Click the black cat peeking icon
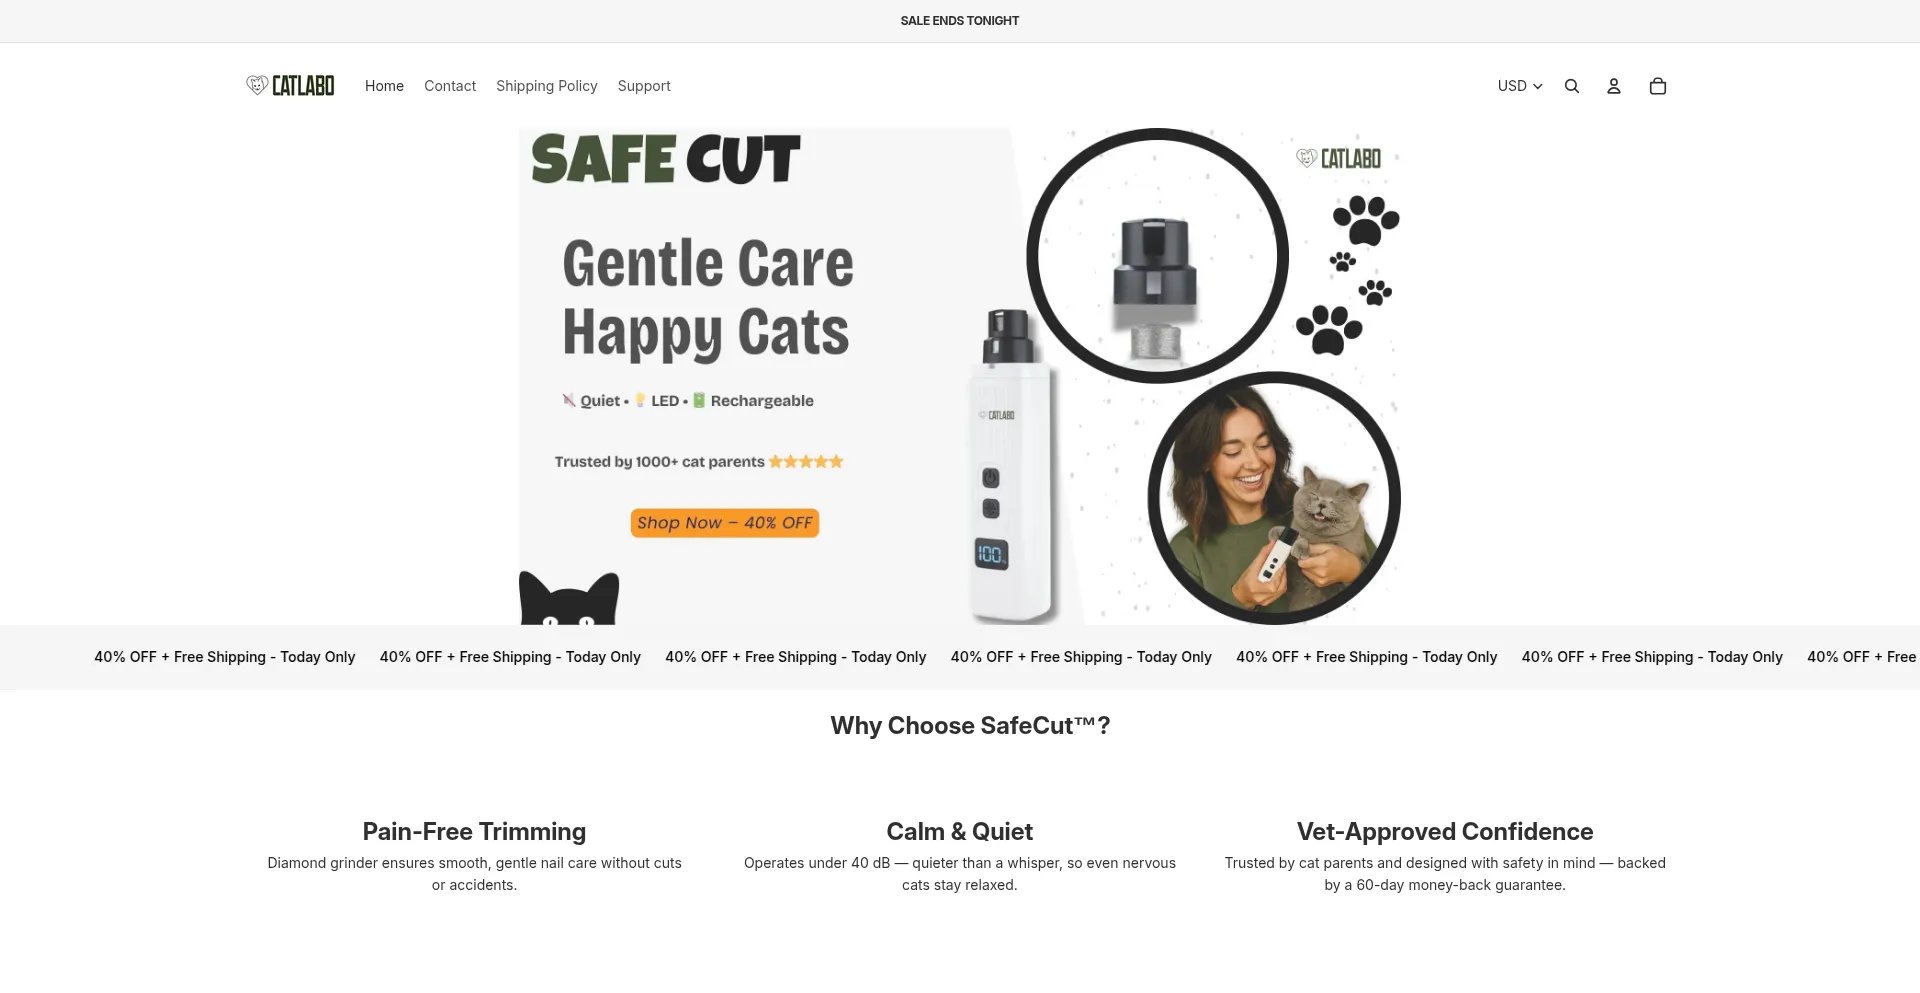 tap(569, 598)
